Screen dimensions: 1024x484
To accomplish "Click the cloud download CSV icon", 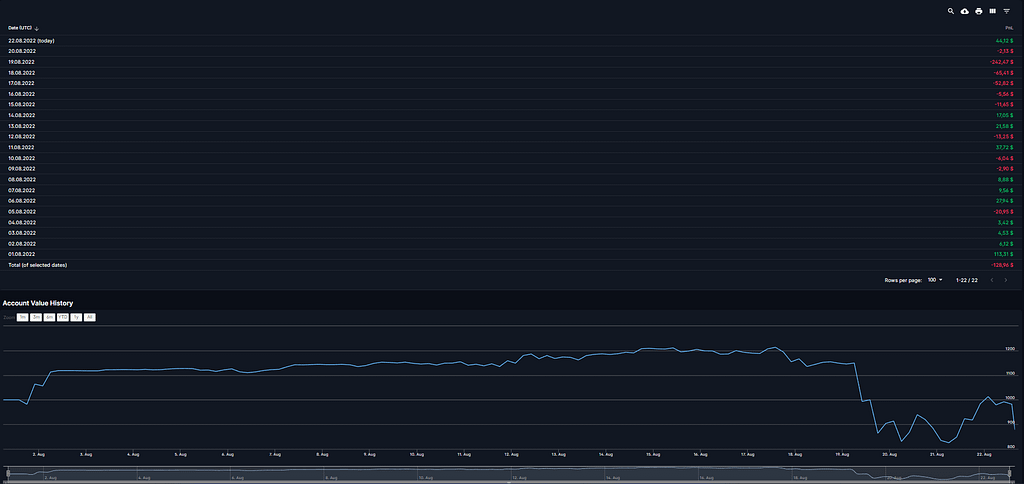I will (x=965, y=11).
